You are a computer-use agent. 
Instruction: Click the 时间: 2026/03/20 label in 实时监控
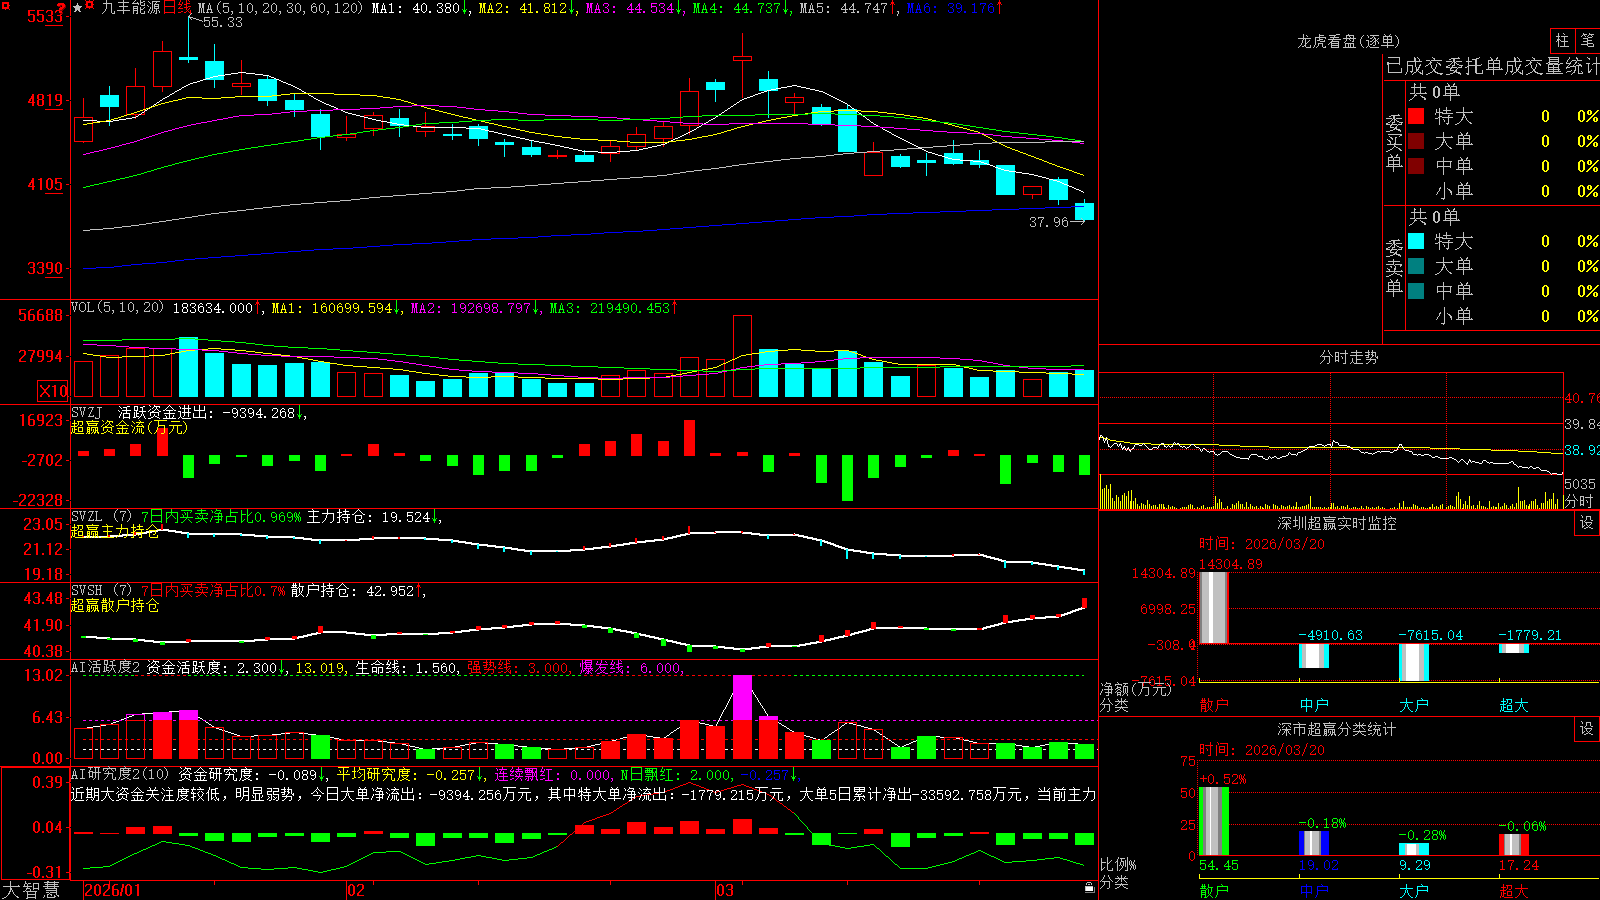pos(1262,544)
